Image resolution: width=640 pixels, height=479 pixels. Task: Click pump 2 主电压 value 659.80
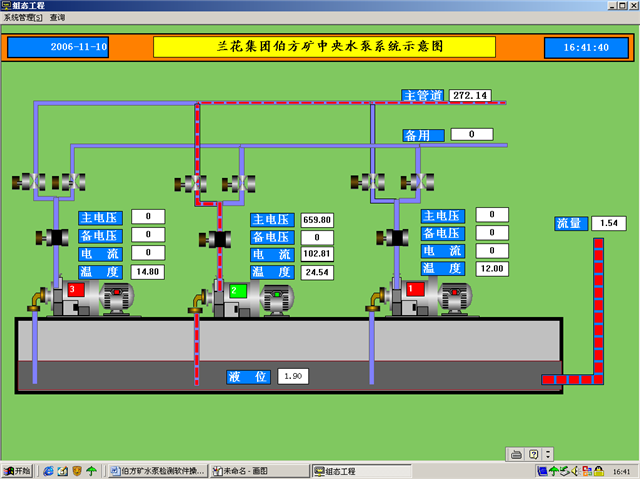[317, 220]
